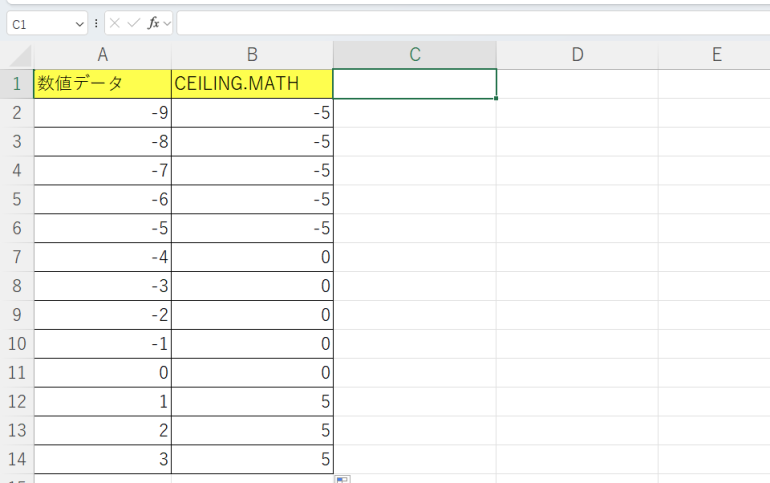
Task: Click into the formula bar input area
Action: pyautogui.click(x=470, y=22)
